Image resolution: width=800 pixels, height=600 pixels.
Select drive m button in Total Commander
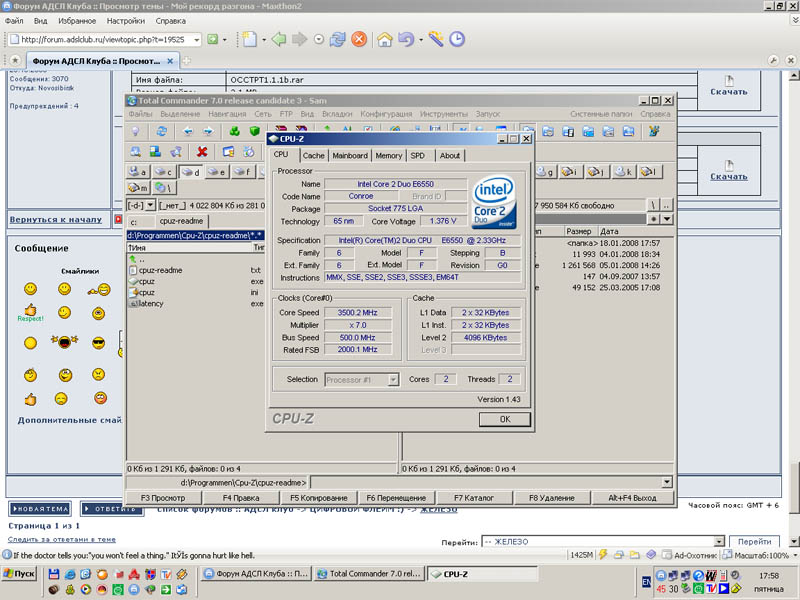(138, 188)
